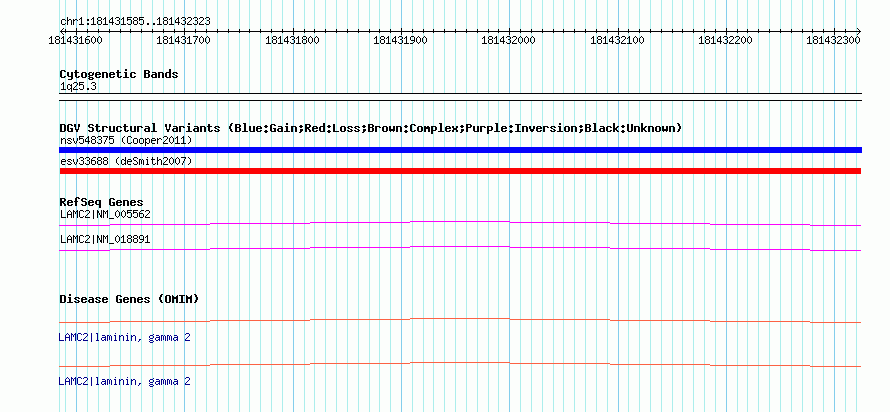
Task: Click the magenta line under LAMC2|NM_018891
Action: (x=460, y=248)
